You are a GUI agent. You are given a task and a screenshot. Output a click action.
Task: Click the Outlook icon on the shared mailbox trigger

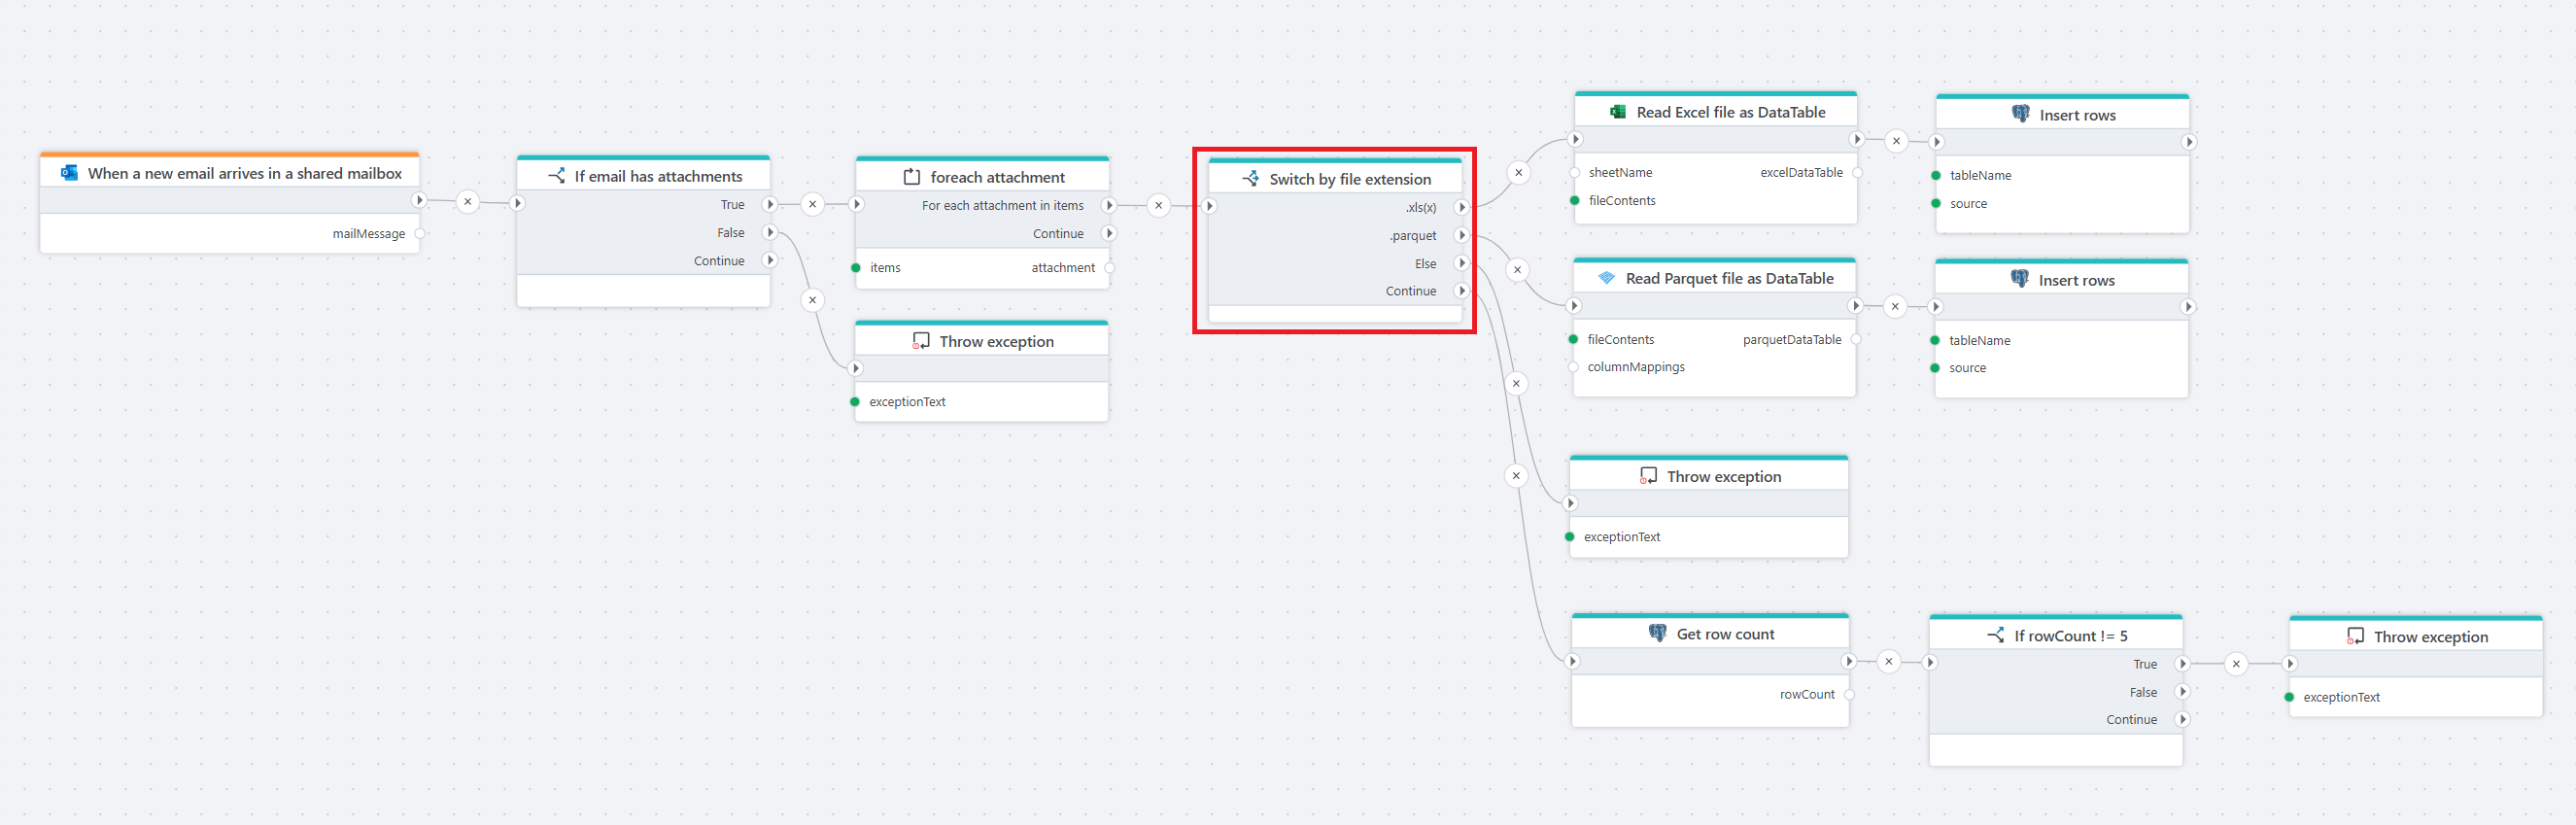69,173
